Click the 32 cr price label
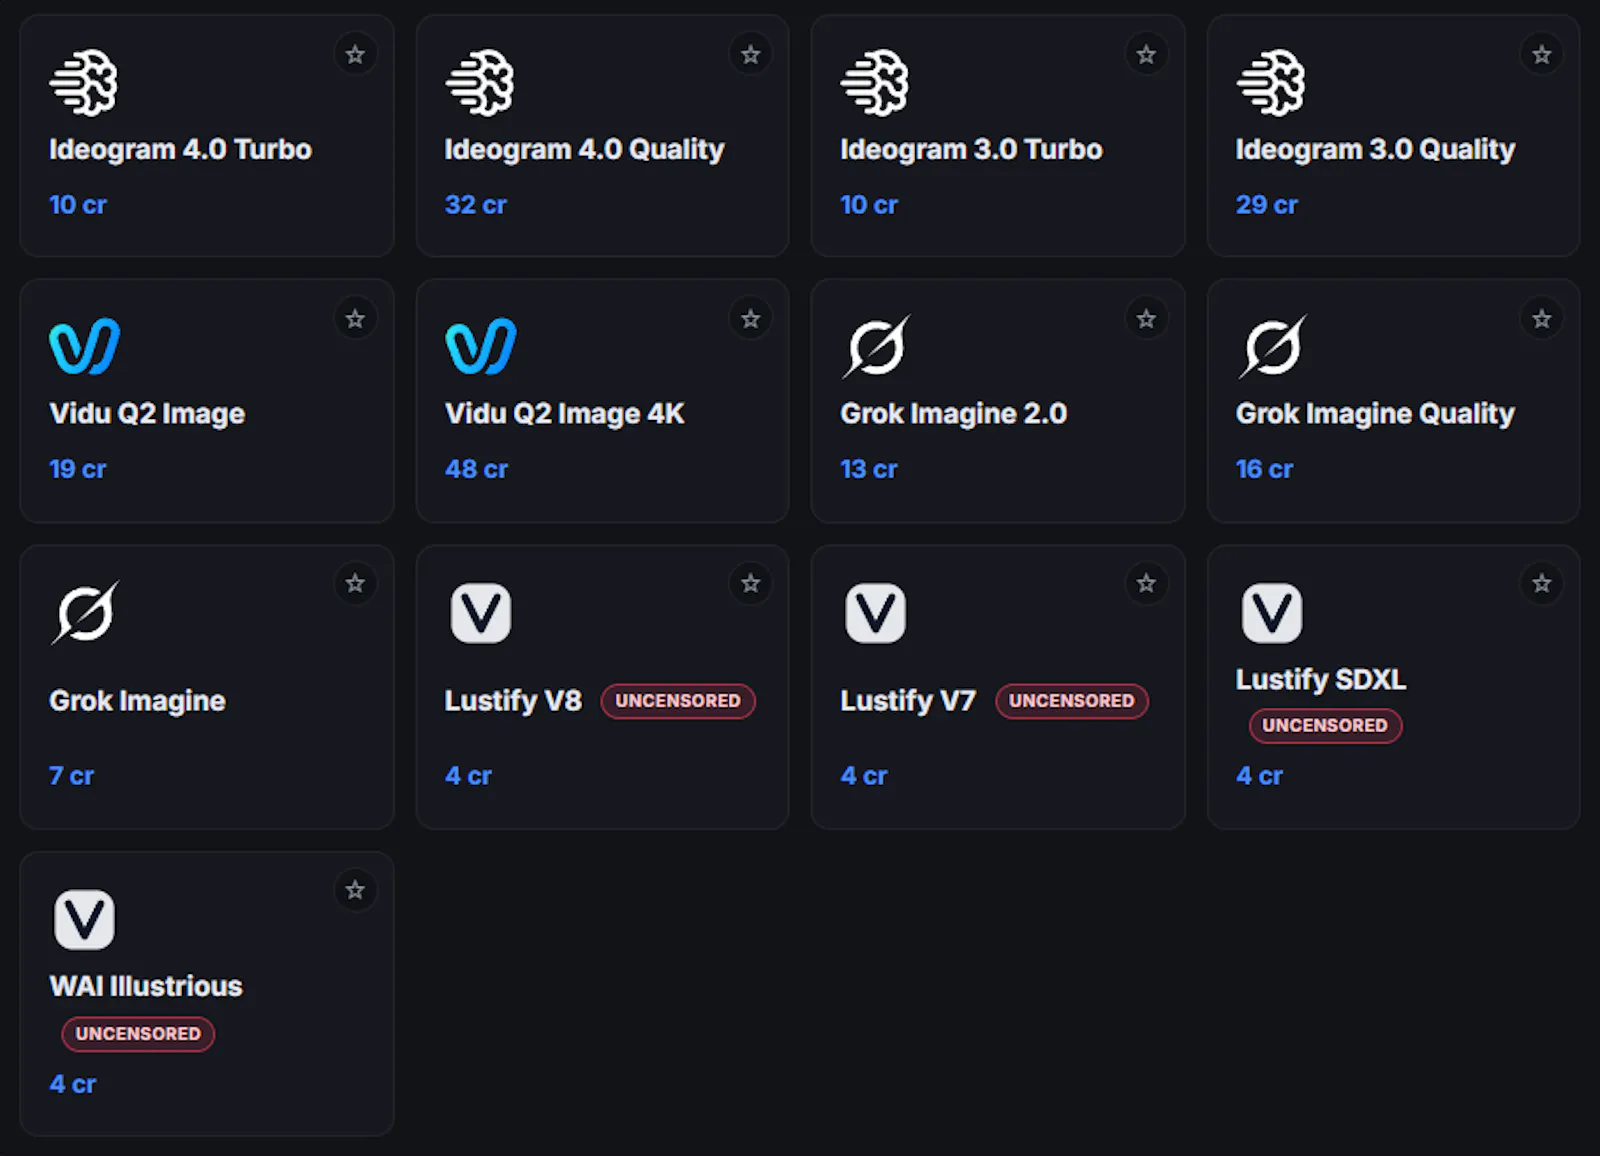The image size is (1600, 1156). point(476,205)
